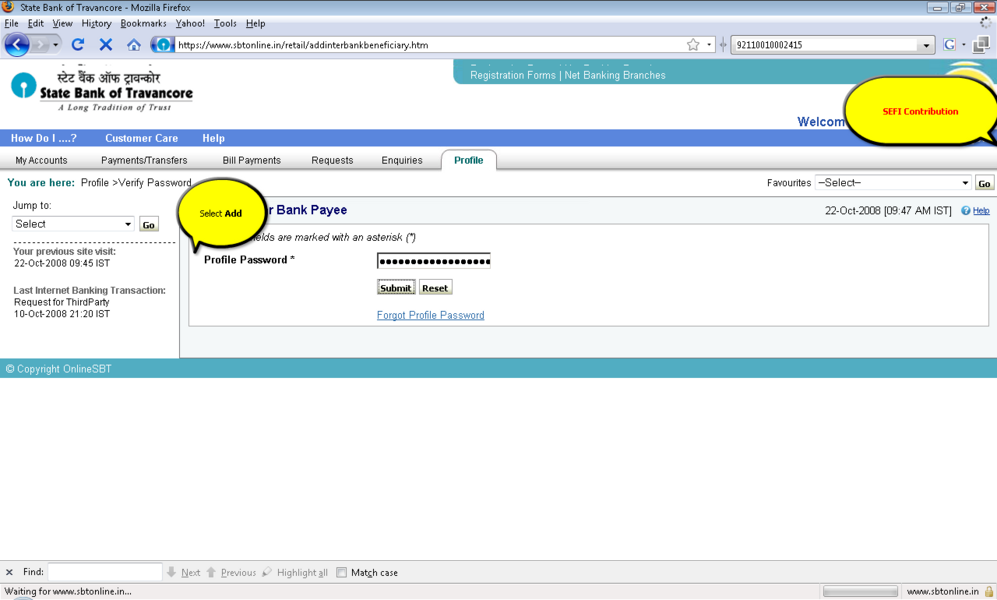This screenshot has width=997, height=600.
Task: Switch to the Payments/Transfers tab
Action: click(x=144, y=160)
